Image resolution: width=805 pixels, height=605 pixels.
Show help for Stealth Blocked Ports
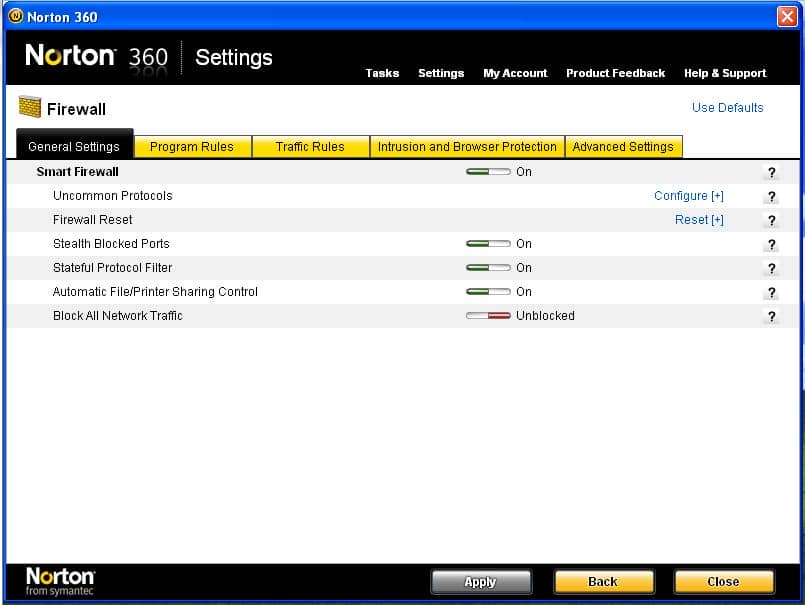771,244
